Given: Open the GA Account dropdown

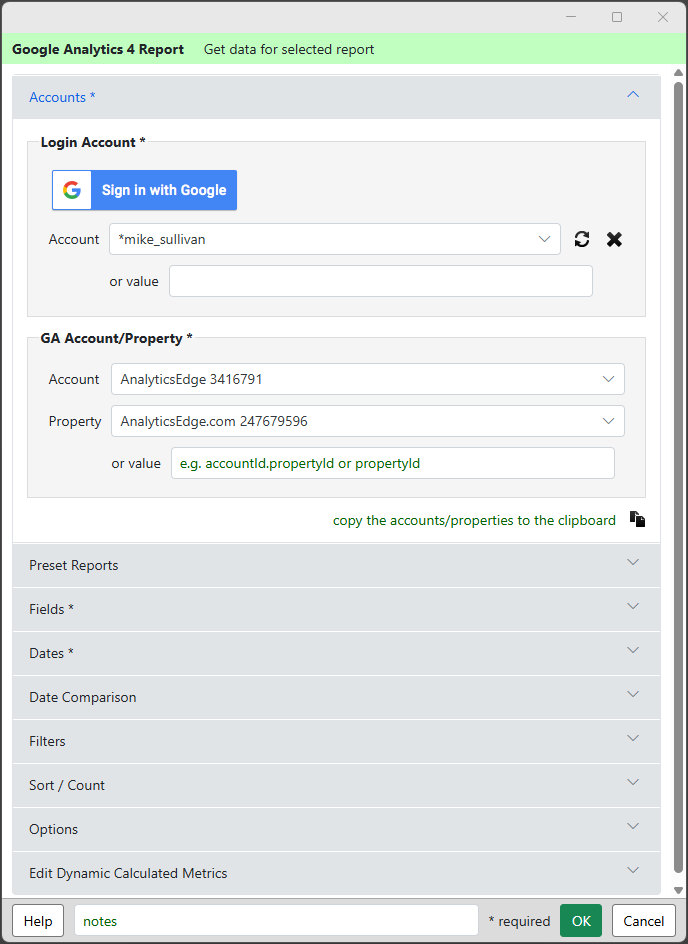Looking at the screenshot, I should click(x=367, y=379).
